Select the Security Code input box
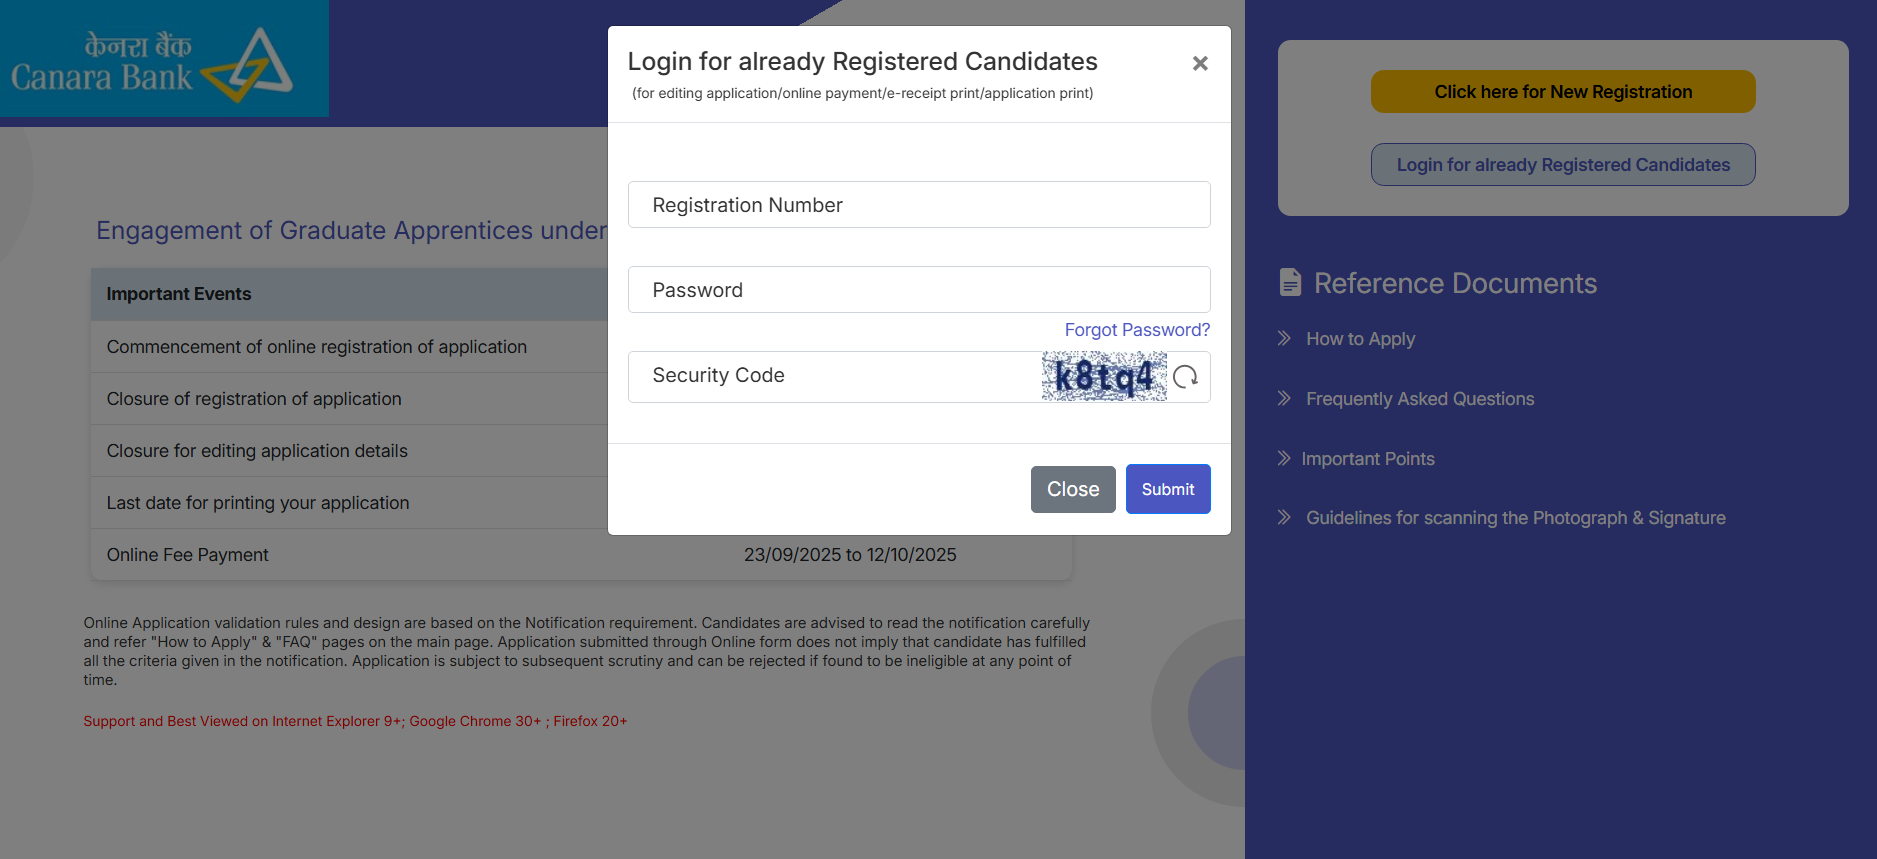Screen dimensions: 1877x859 click(x=835, y=376)
